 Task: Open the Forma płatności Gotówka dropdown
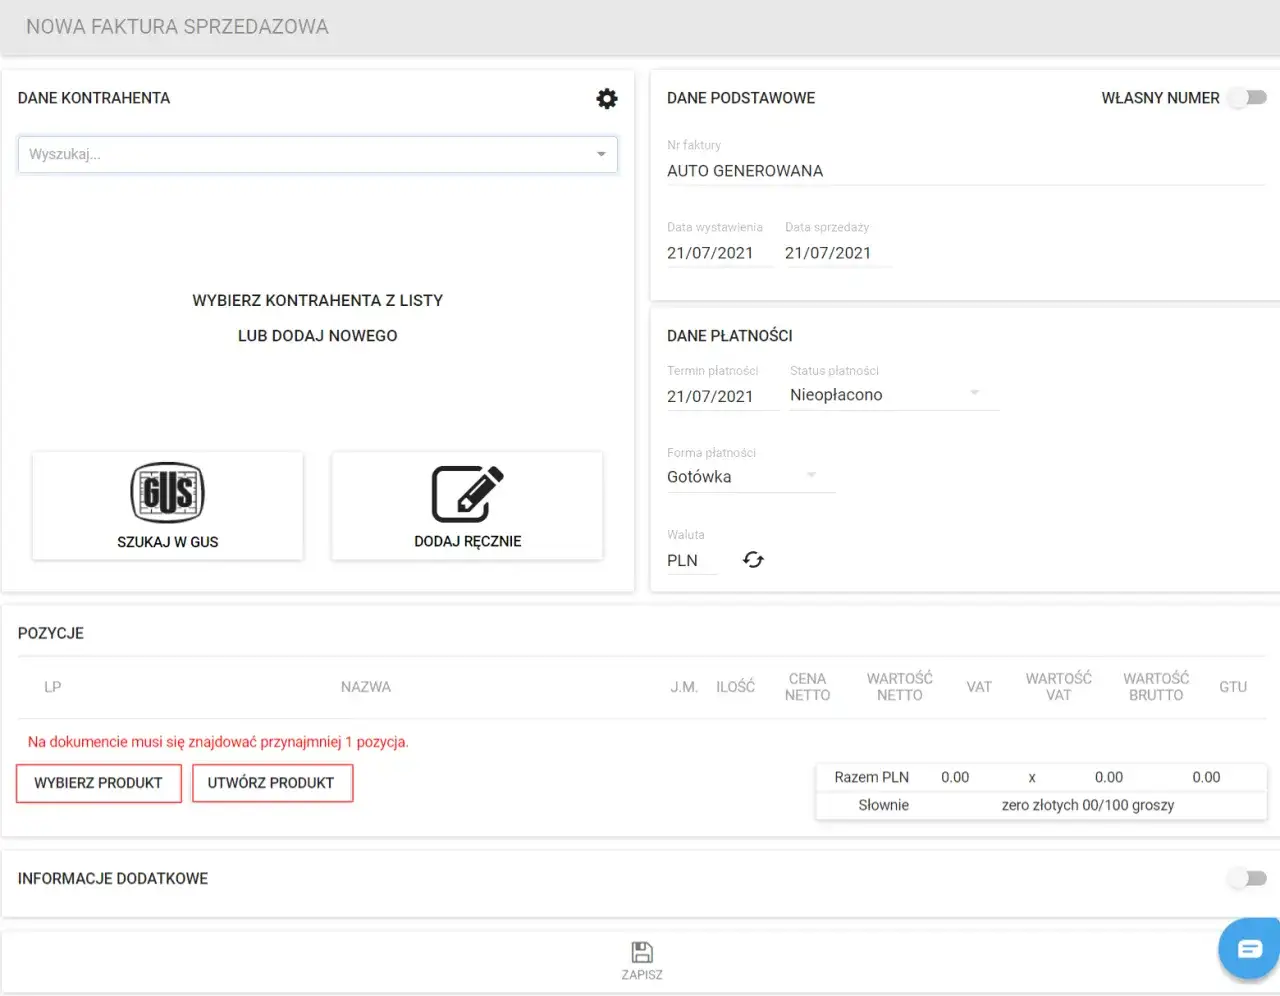pyautogui.click(x=751, y=477)
